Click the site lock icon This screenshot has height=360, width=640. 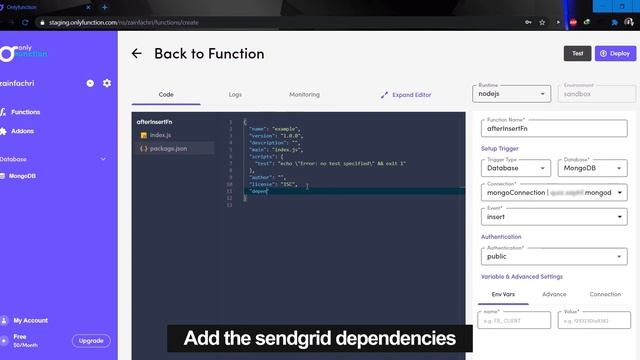[42, 22]
